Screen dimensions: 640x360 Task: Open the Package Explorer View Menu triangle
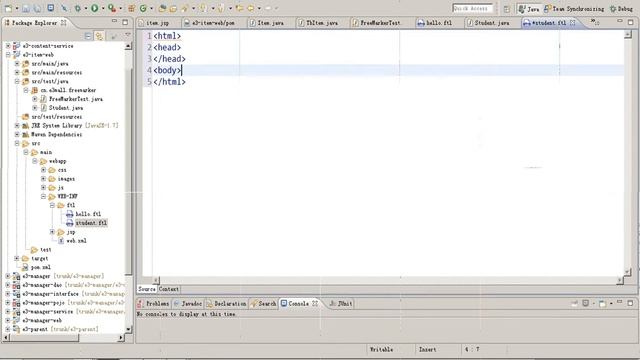128,36
